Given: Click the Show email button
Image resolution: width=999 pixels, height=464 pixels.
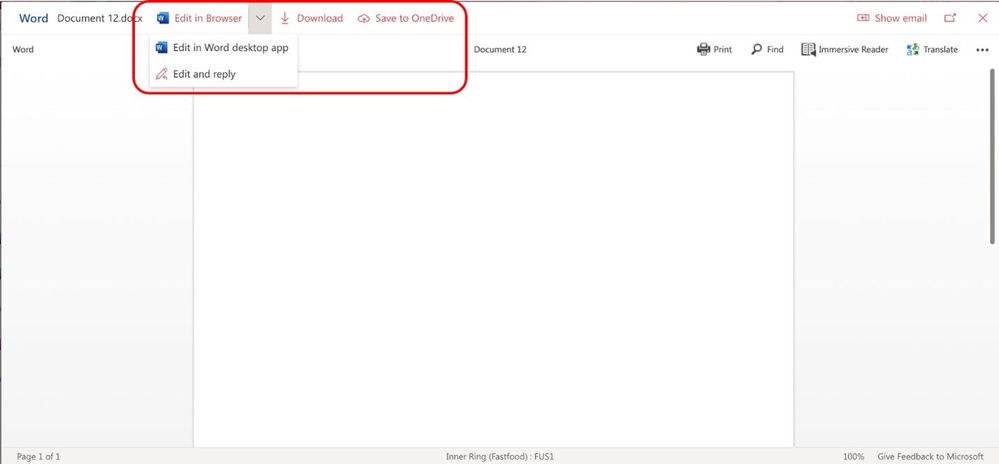Looking at the screenshot, I should tap(891, 18).
